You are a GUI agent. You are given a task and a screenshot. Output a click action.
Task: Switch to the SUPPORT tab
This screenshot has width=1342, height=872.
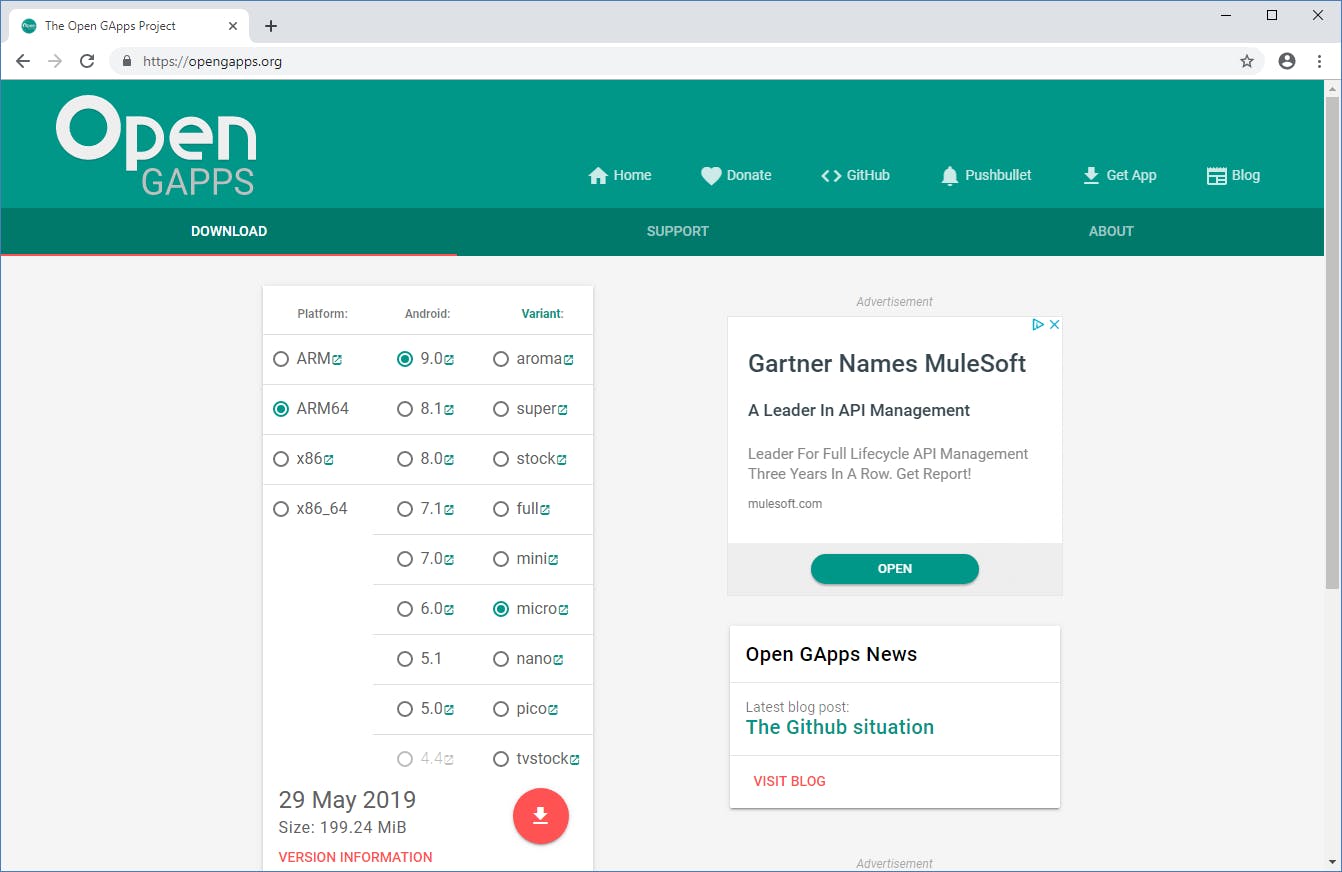pyautogui.click(x=677, y=231)
